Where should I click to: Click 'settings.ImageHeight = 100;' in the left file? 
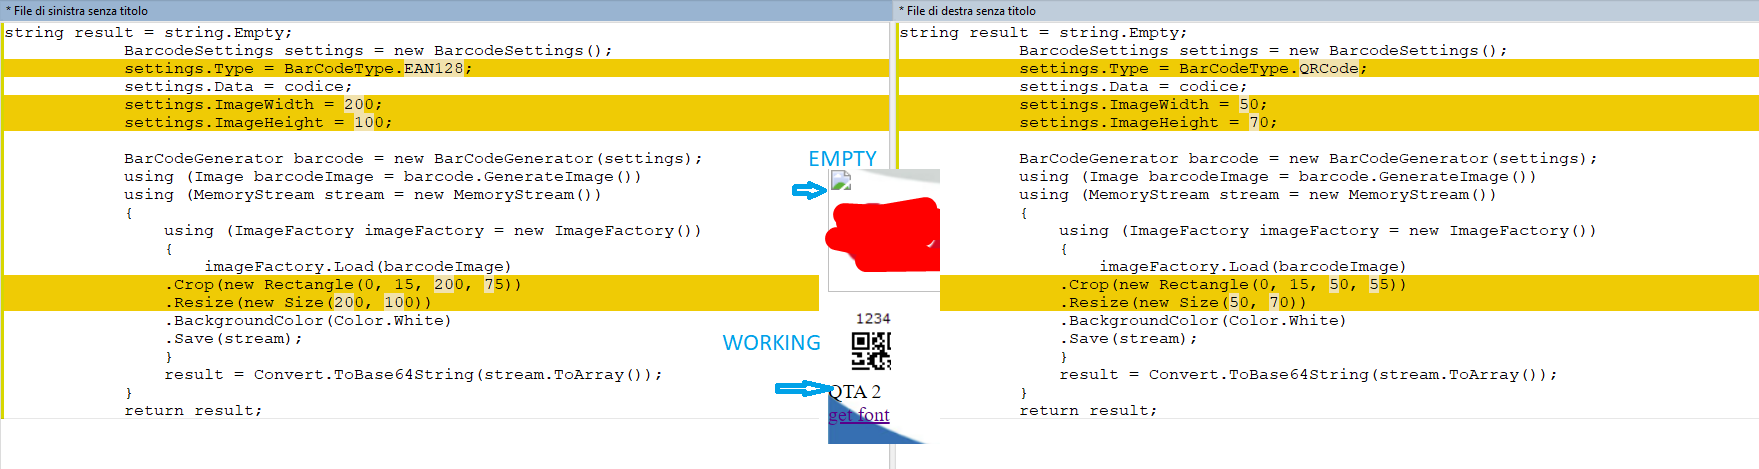pyautogui.click(x=258, y=122)
